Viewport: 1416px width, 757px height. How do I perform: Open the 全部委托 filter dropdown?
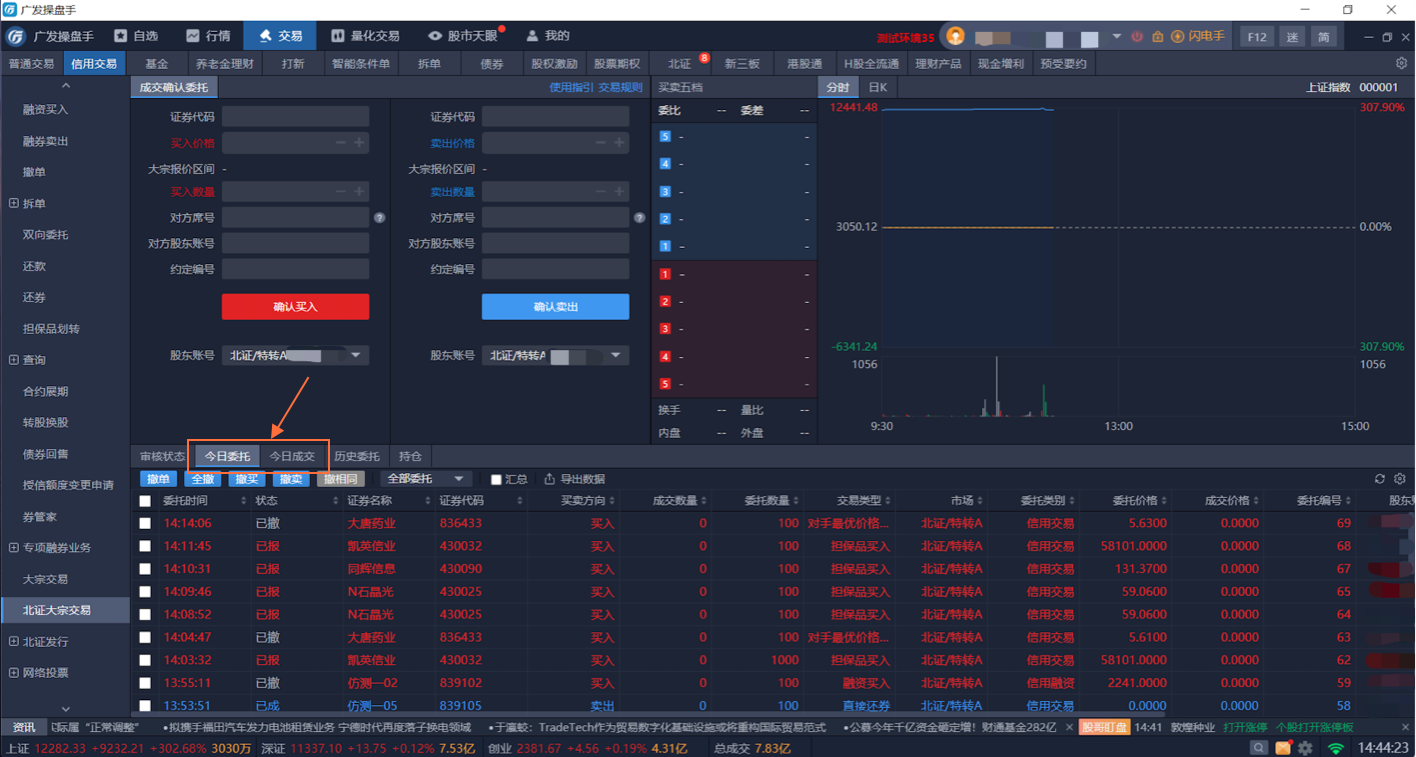[x=425, y=479]
